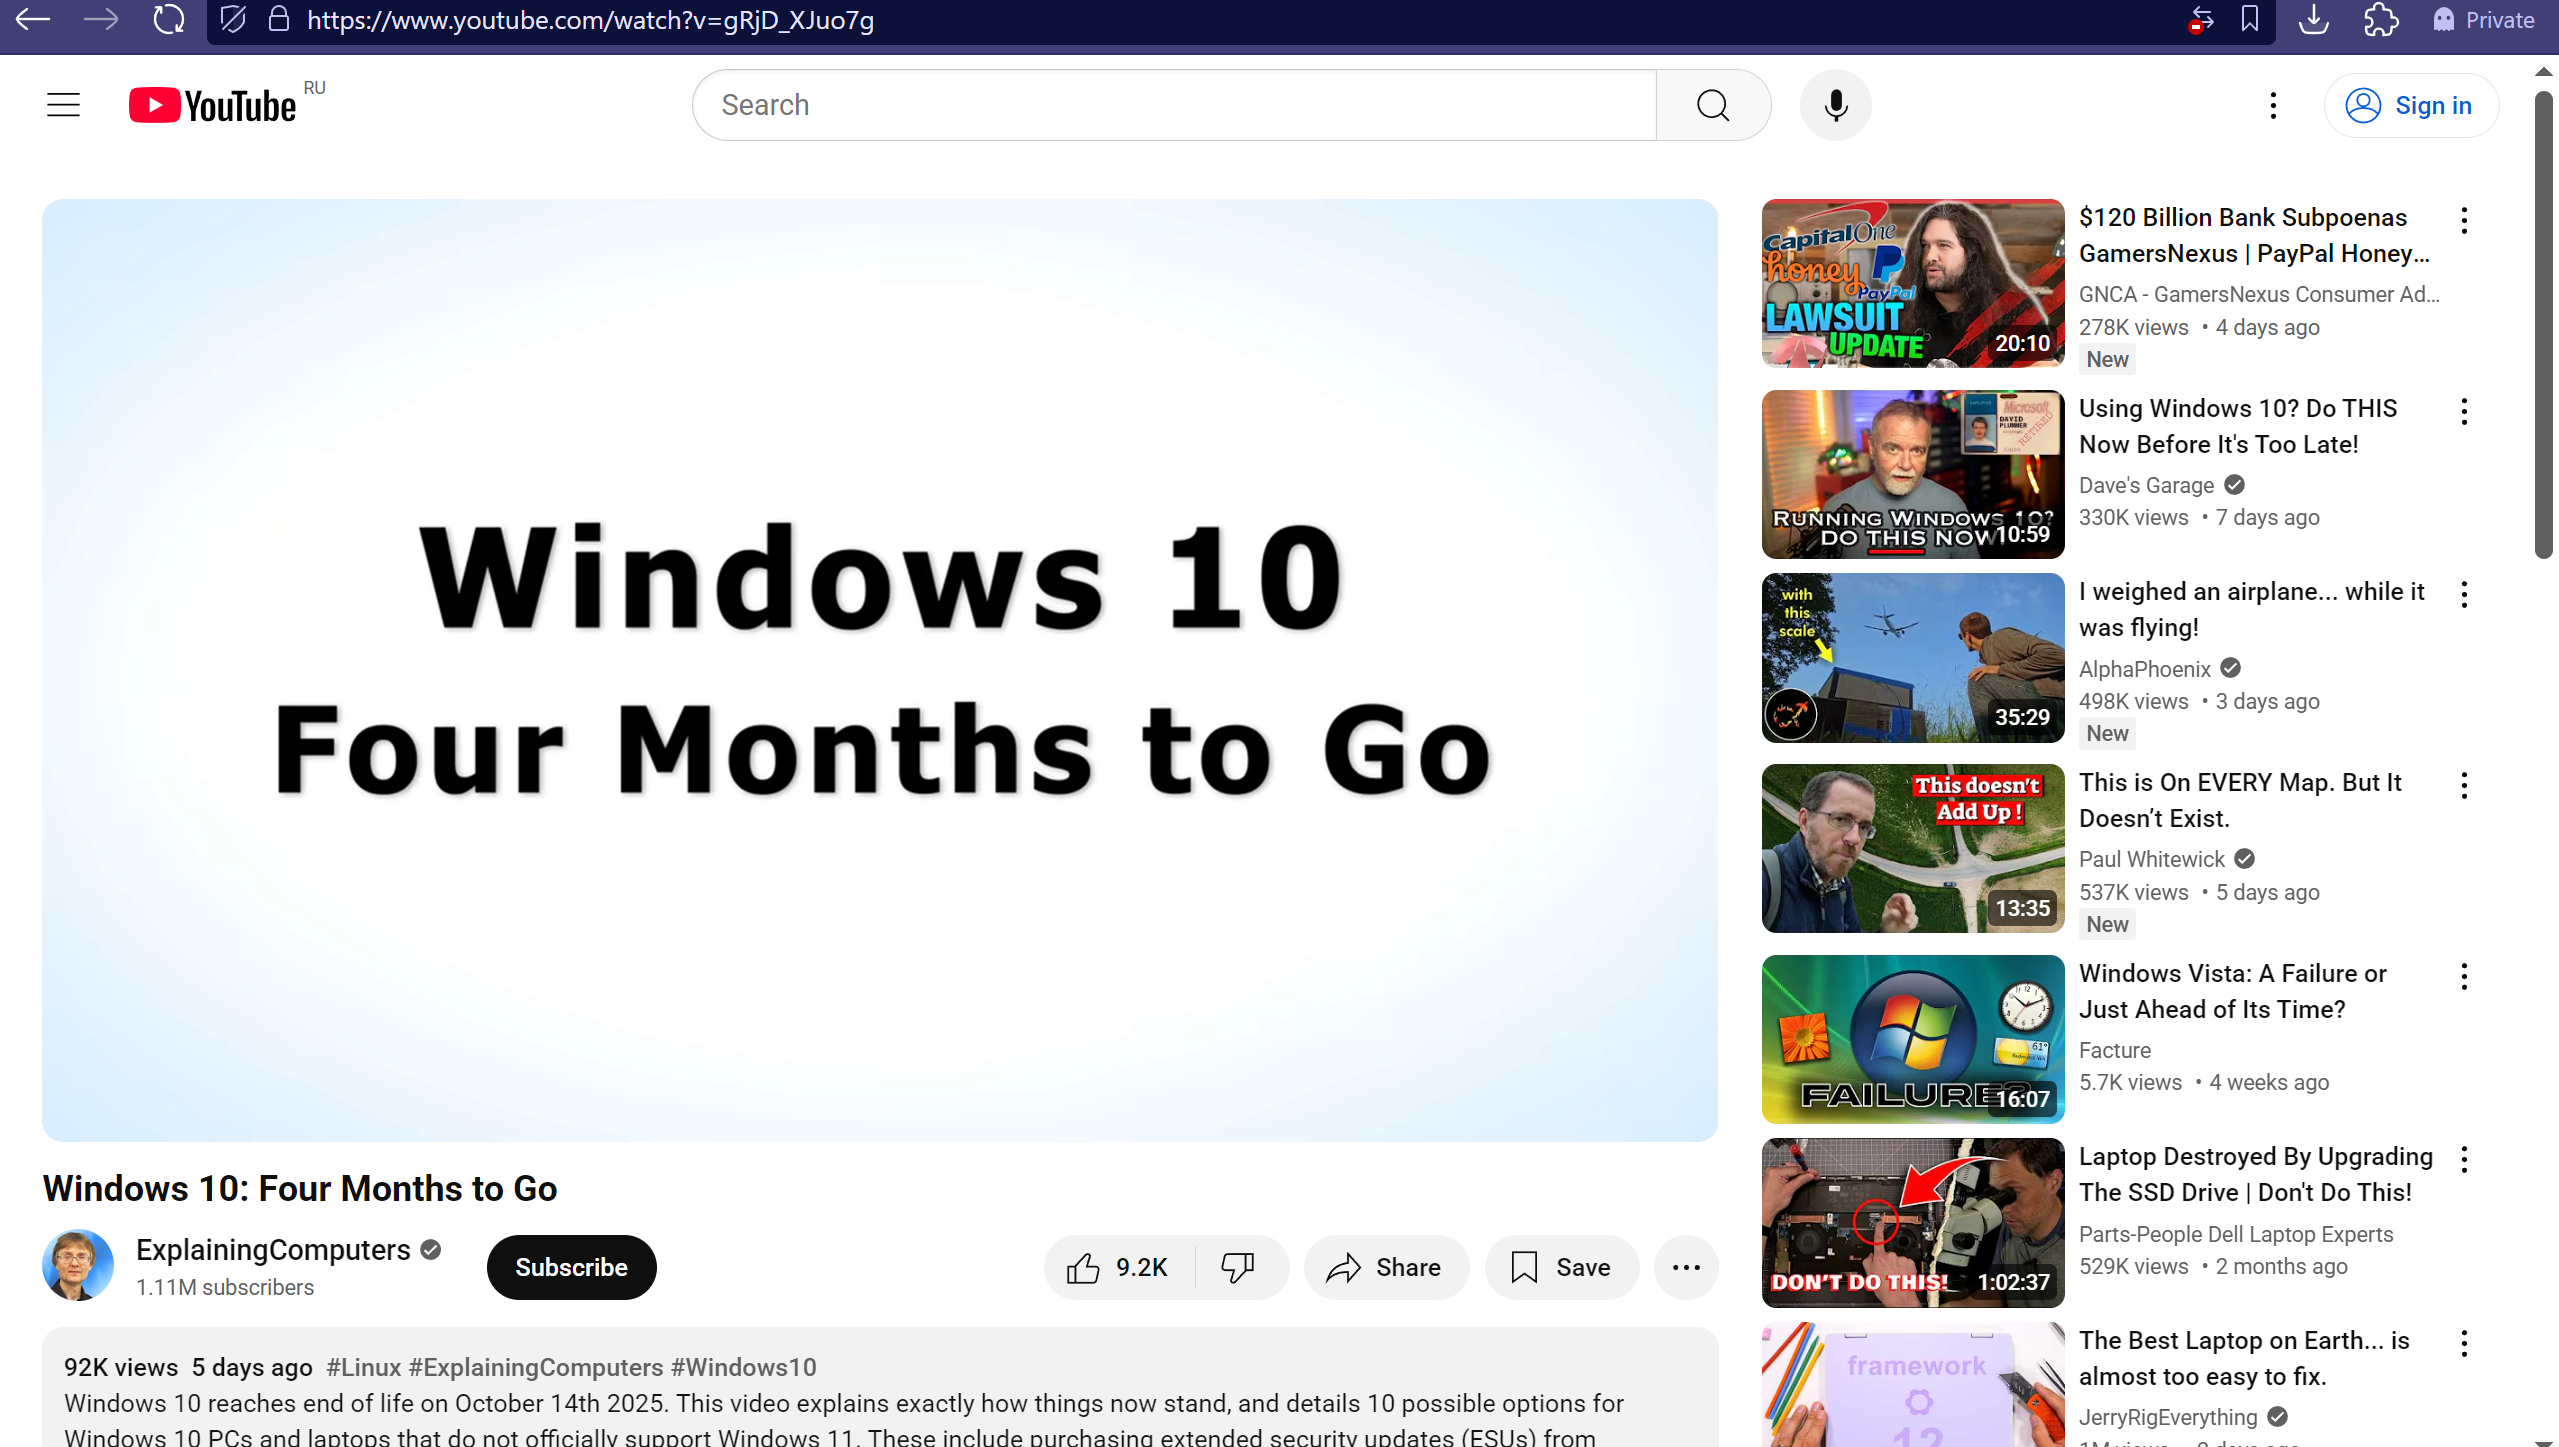The height and width of the screenshot is (1447, 2559).
Task: Open options menu for Best Laptop video
Action: [x=2464, y=1343]
